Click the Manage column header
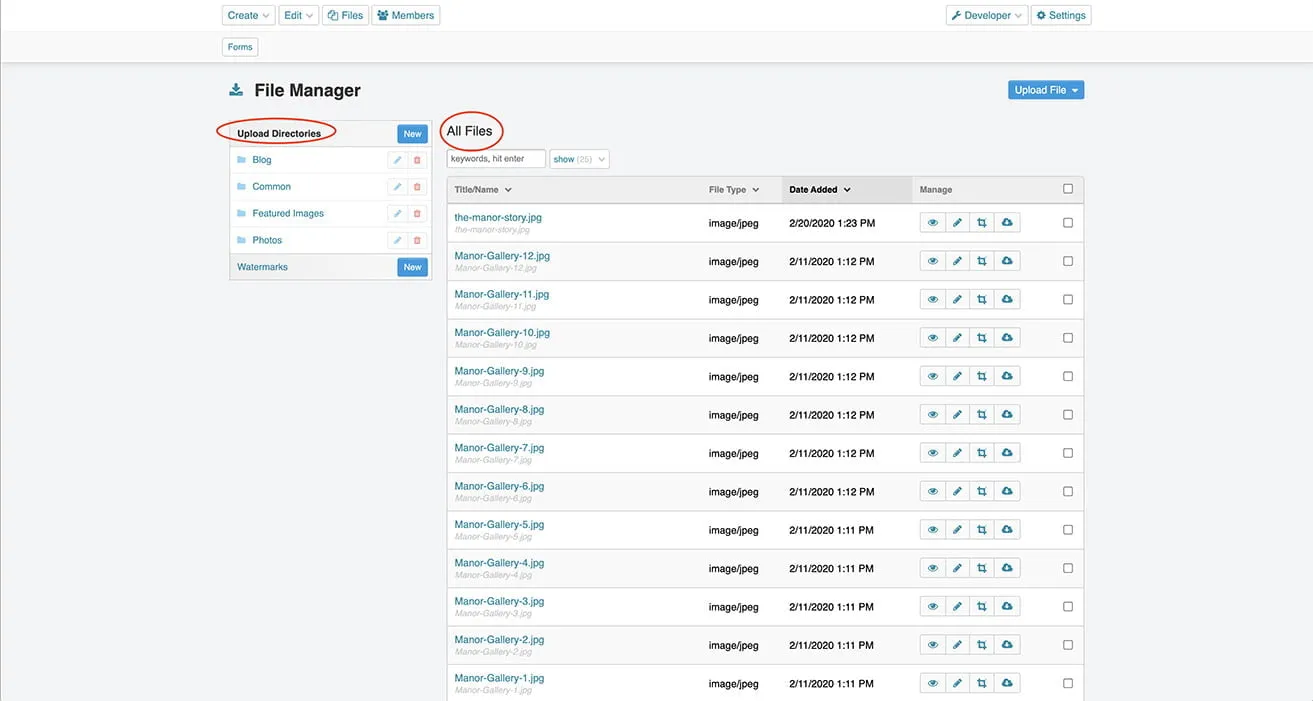The height and width of the screenshot is (701, 1313). coord(936,190)
